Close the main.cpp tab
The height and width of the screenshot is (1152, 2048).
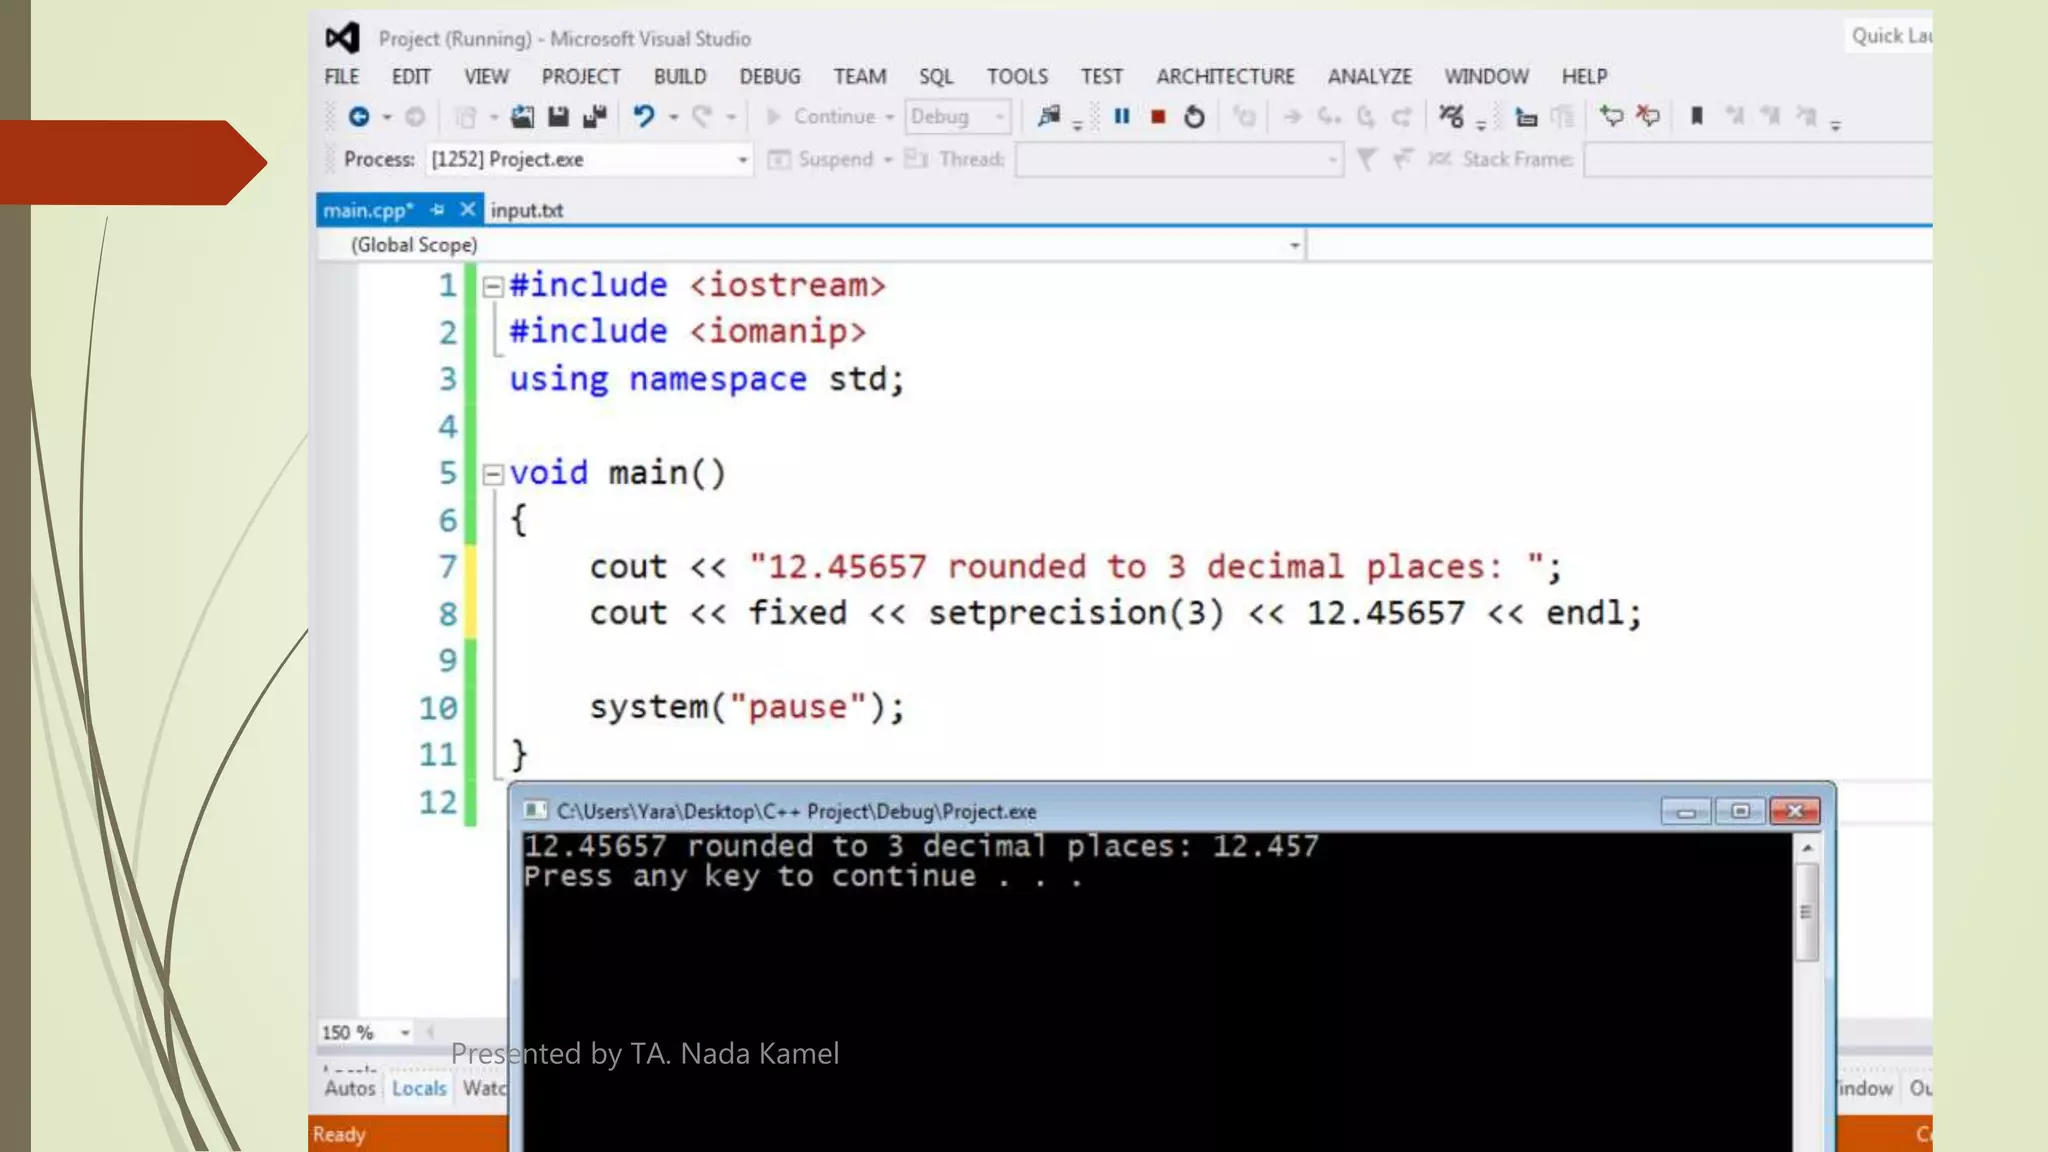(x=467, y=210)
